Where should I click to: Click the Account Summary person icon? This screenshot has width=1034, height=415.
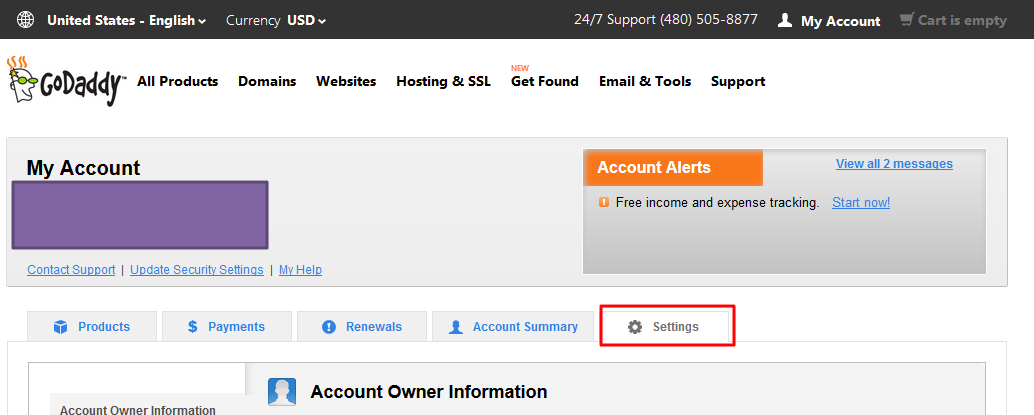tap(456, 327)
